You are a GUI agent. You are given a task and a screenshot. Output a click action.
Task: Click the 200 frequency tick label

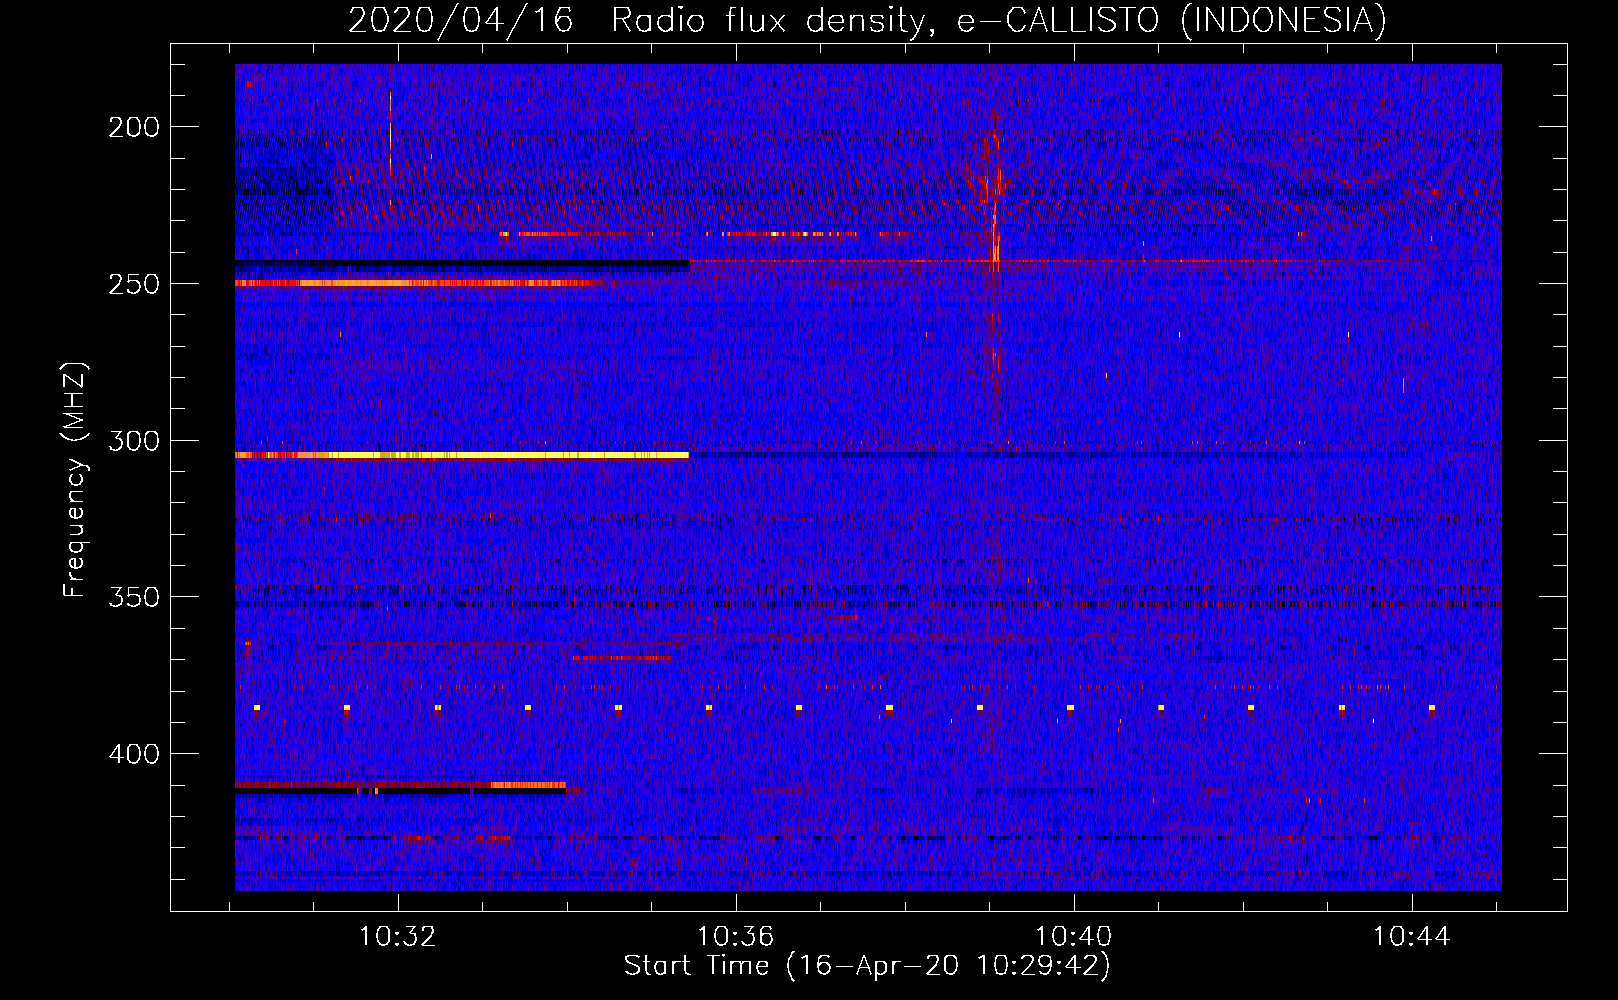coord(134,127)
